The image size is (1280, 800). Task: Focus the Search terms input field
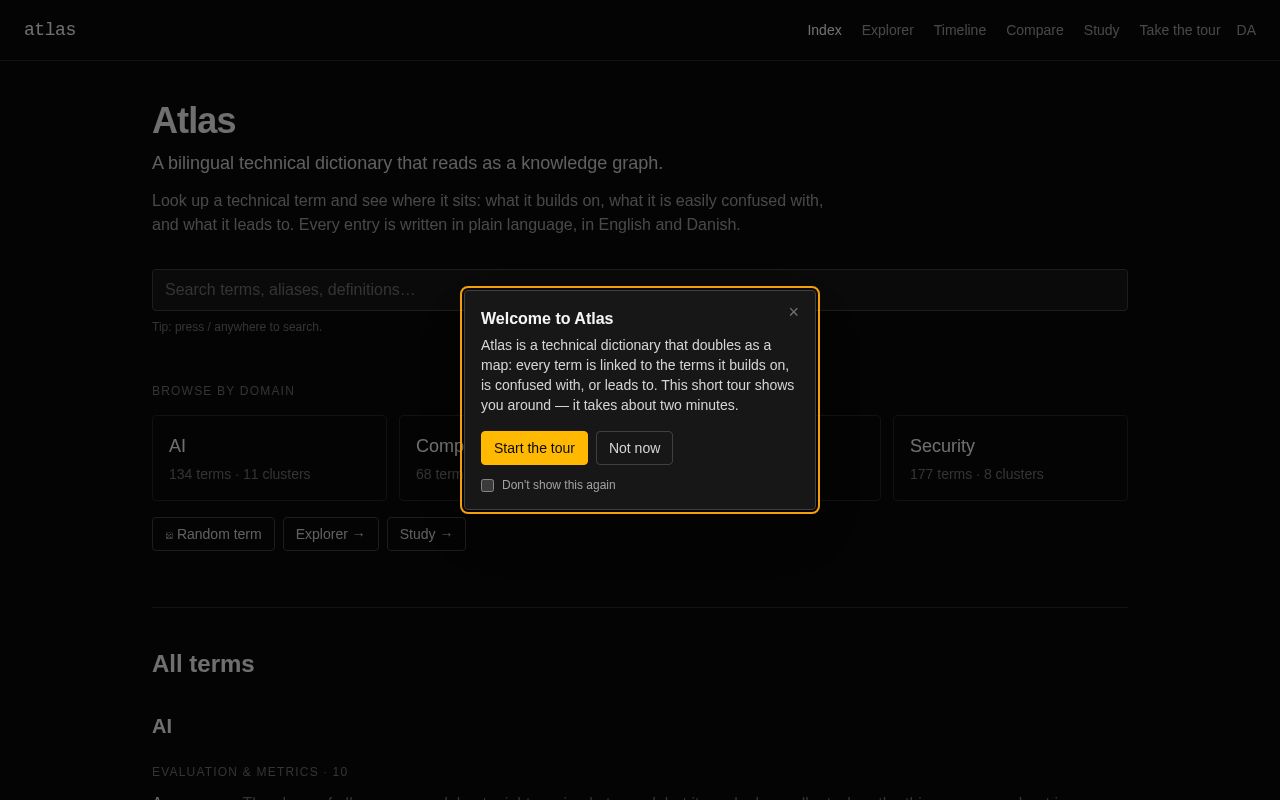pyautogui.click(x=640, y=290)
